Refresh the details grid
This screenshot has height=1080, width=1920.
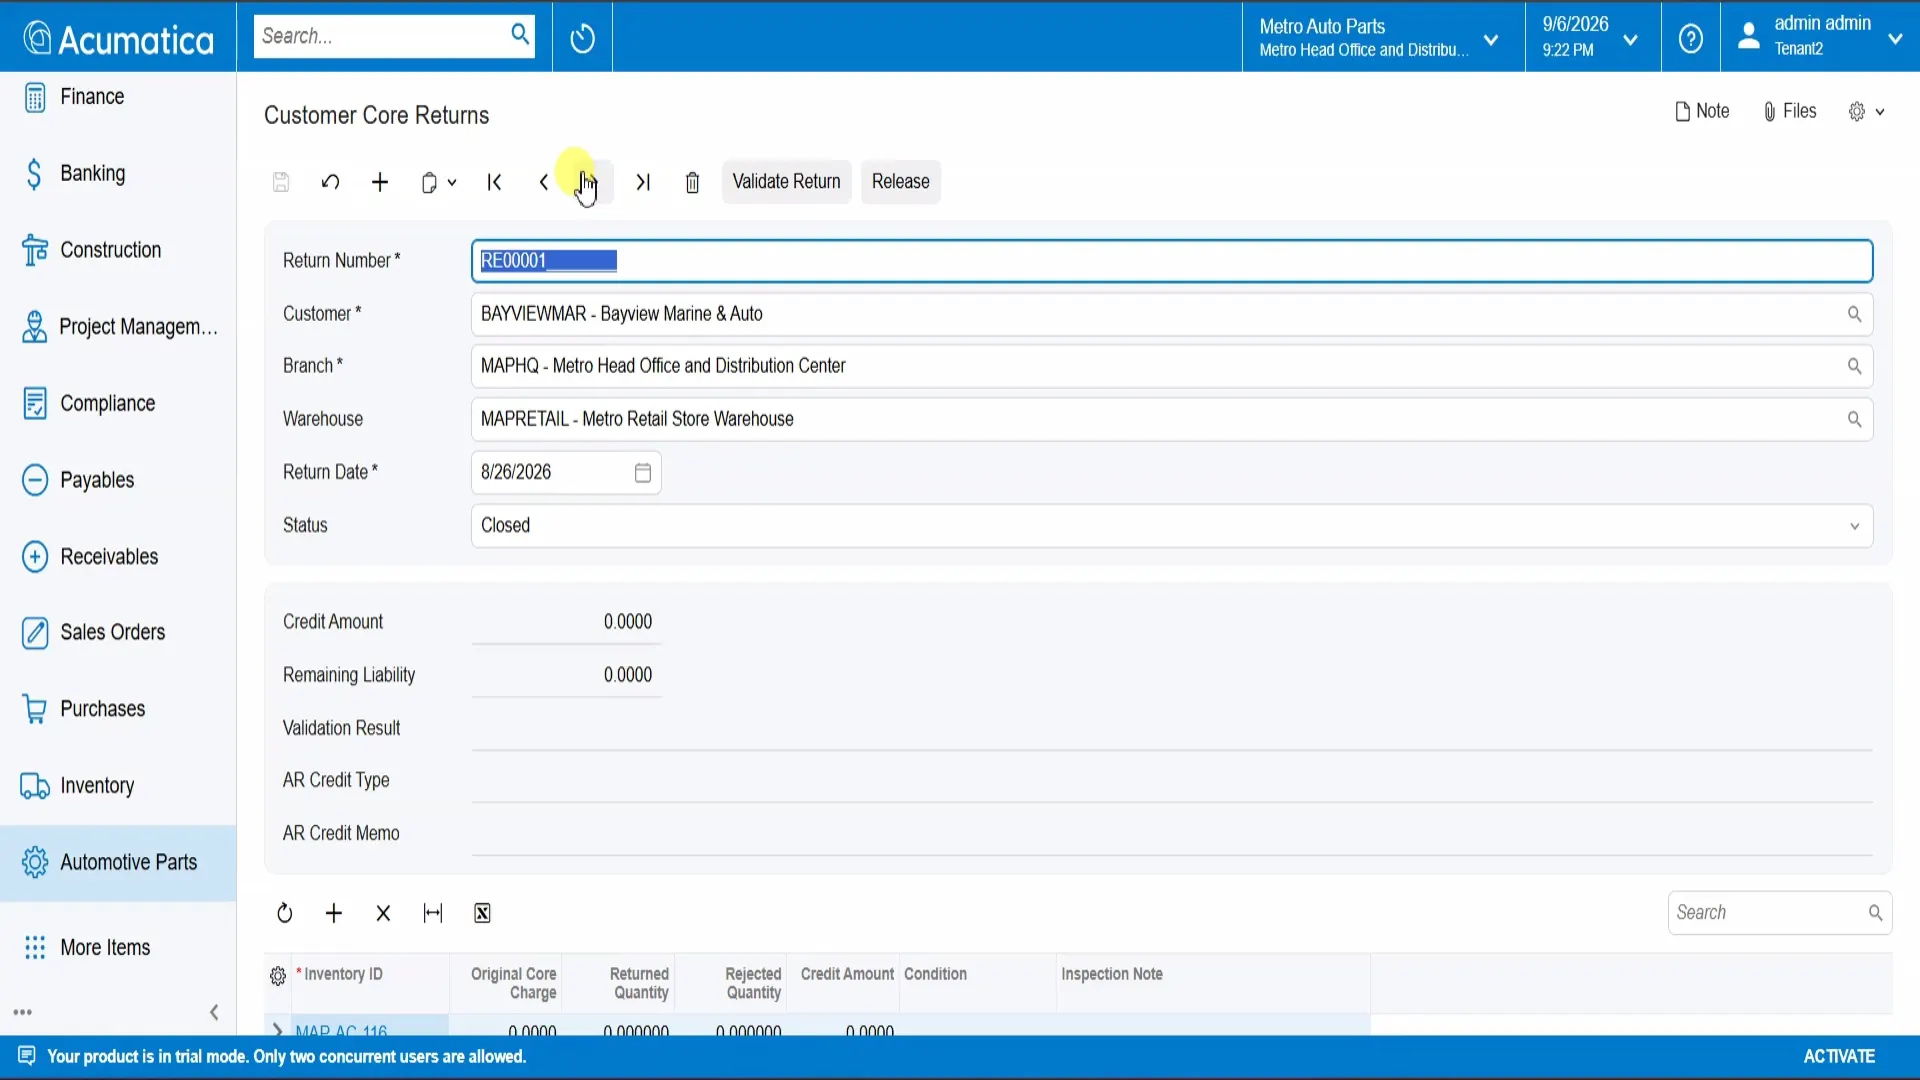click(x=285, y=913)
